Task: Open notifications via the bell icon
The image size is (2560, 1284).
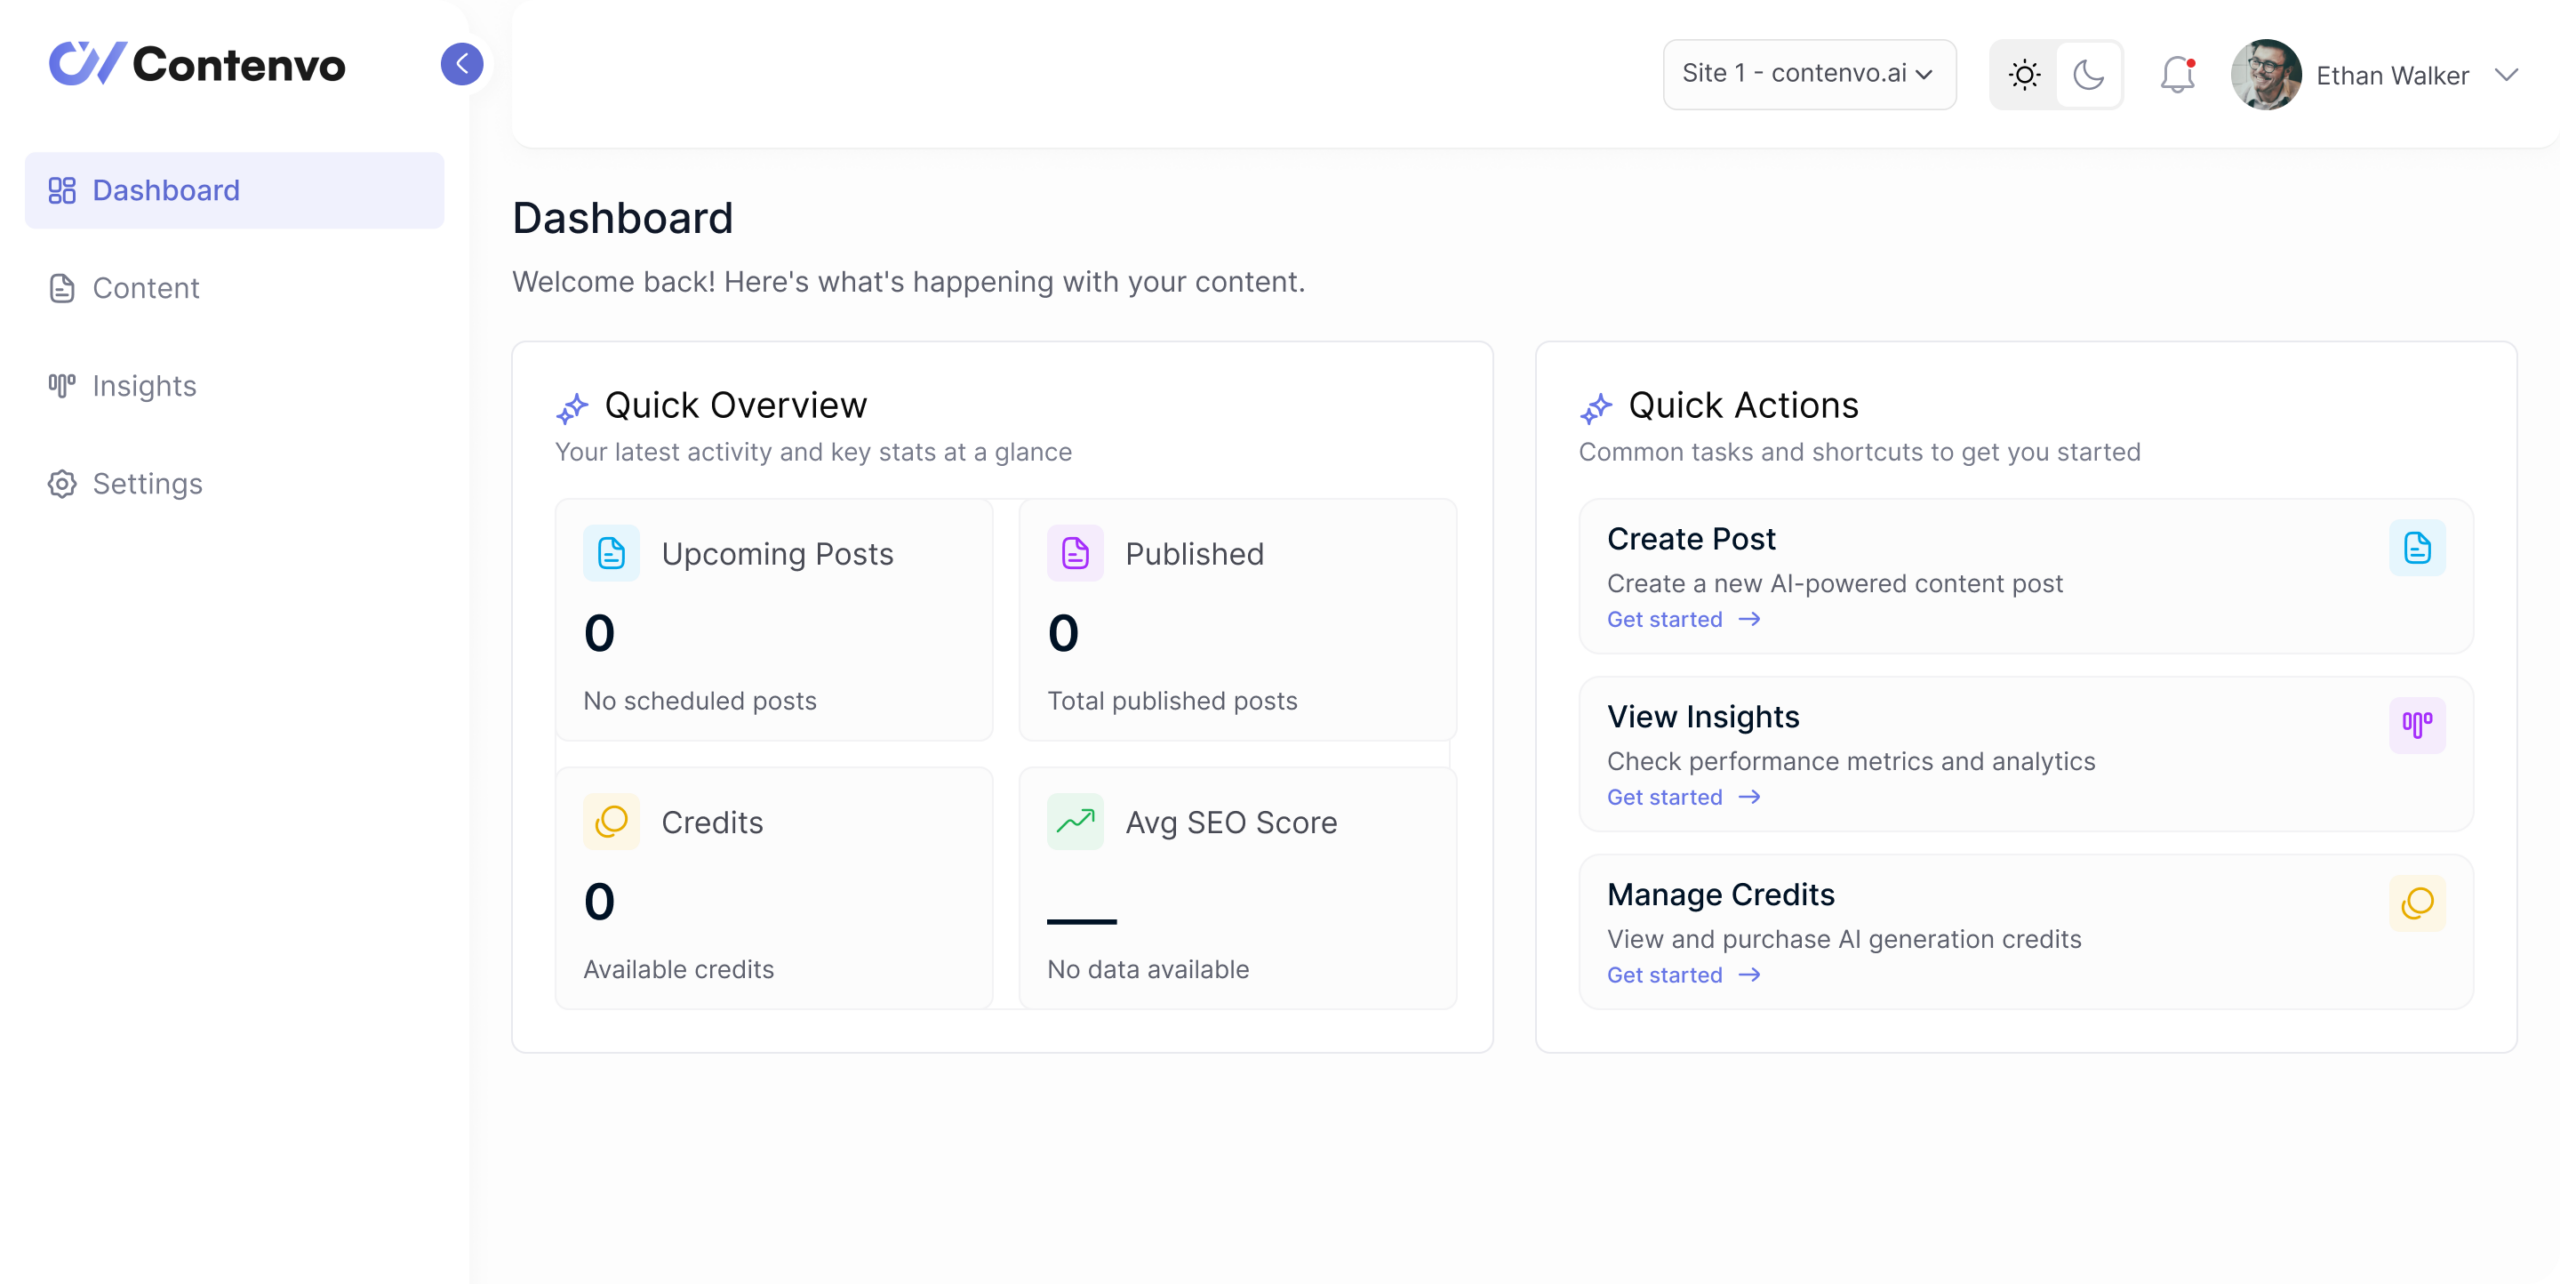Action: pos(2177,74)
